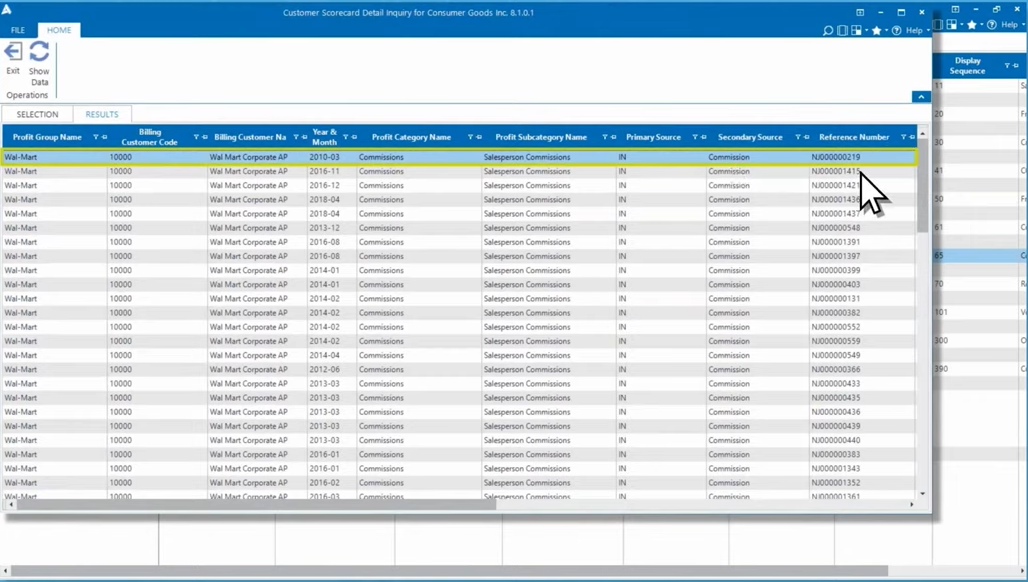Click the window layout icon beside the search icon
1028x582 pixels.
tap(842, 30)
